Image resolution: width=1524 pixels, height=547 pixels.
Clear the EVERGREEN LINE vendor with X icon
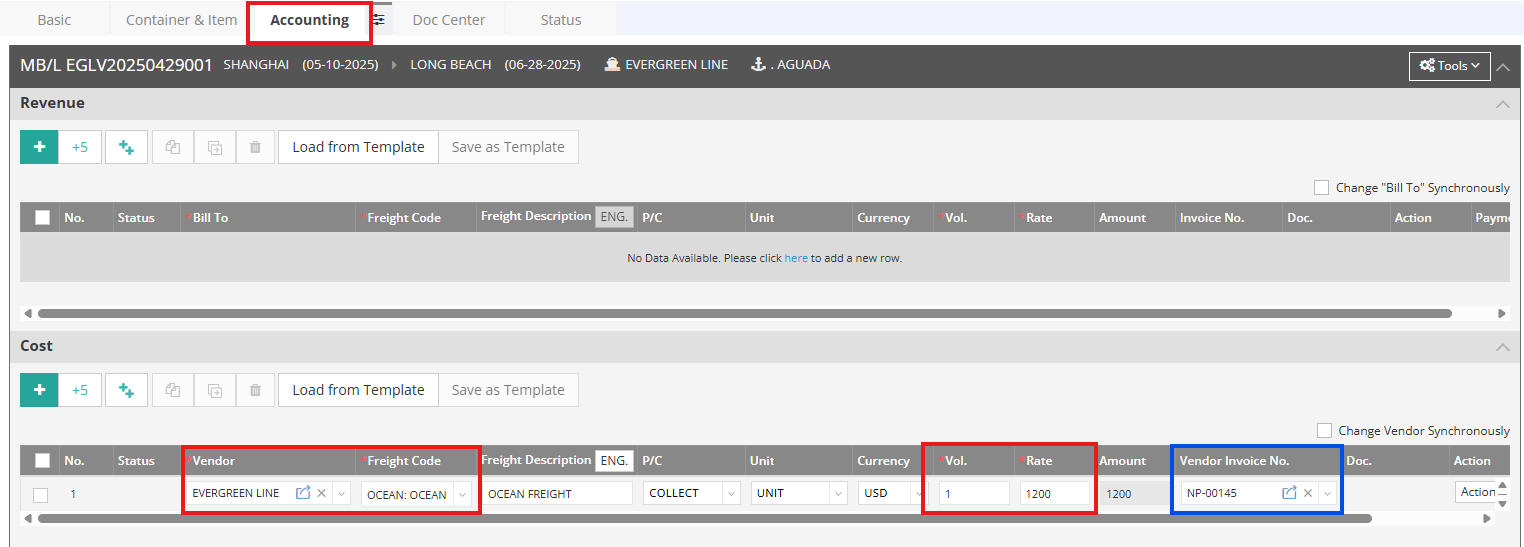(321, 493)
